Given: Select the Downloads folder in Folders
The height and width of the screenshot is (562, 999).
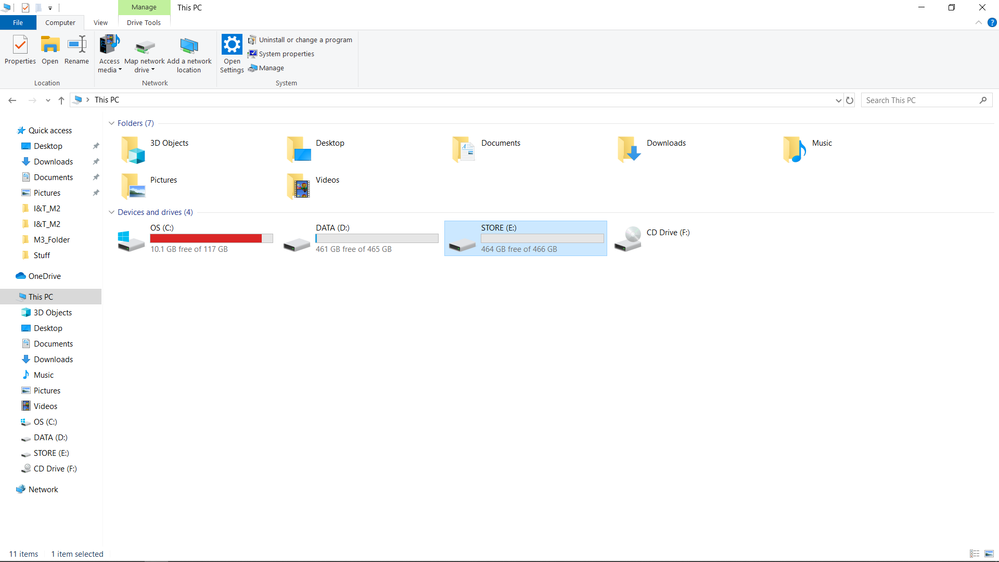Looking at the screenshot, I should 652,149.
